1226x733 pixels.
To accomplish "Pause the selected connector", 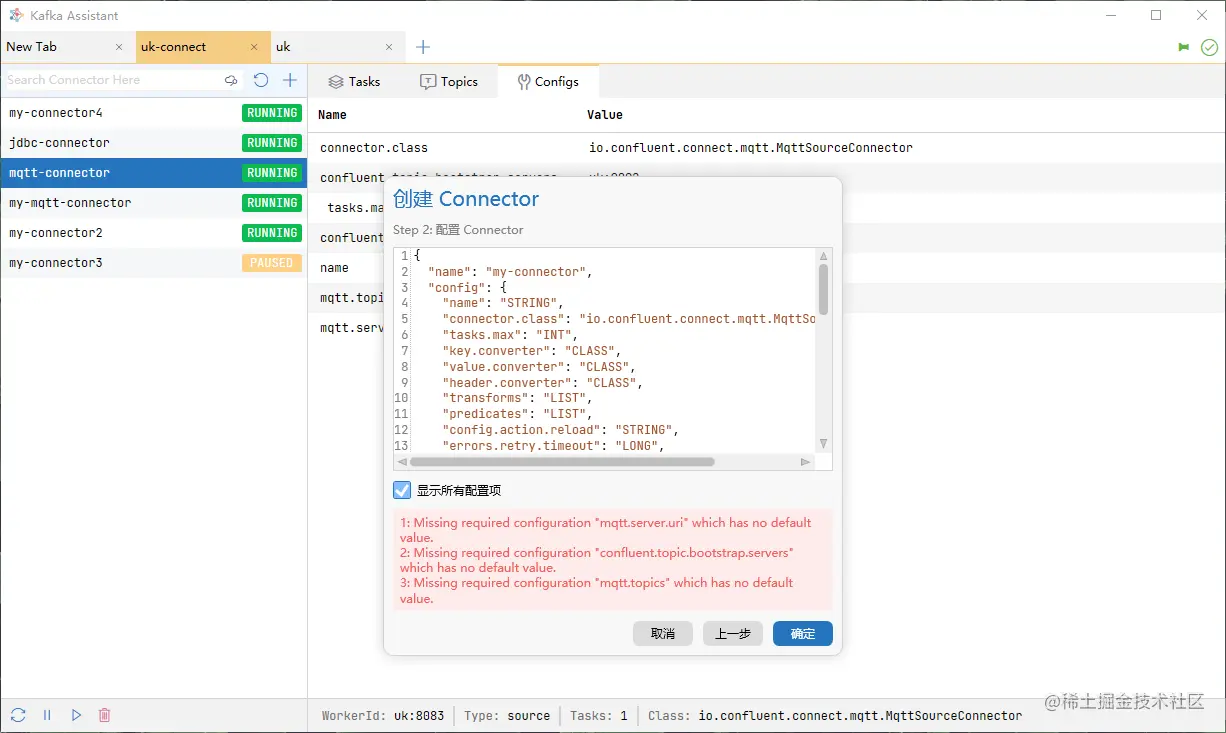I will (x=47, y=715).
